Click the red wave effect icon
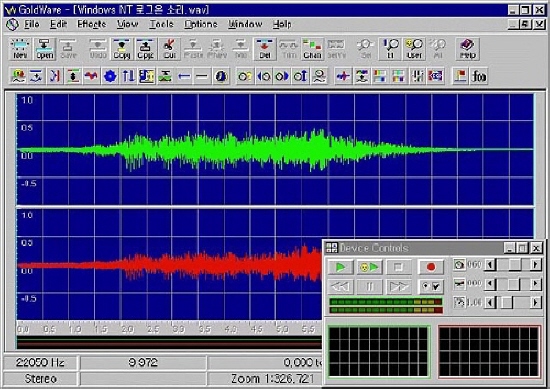The width and height of the screenshot is (550, 389). point(92,76)
